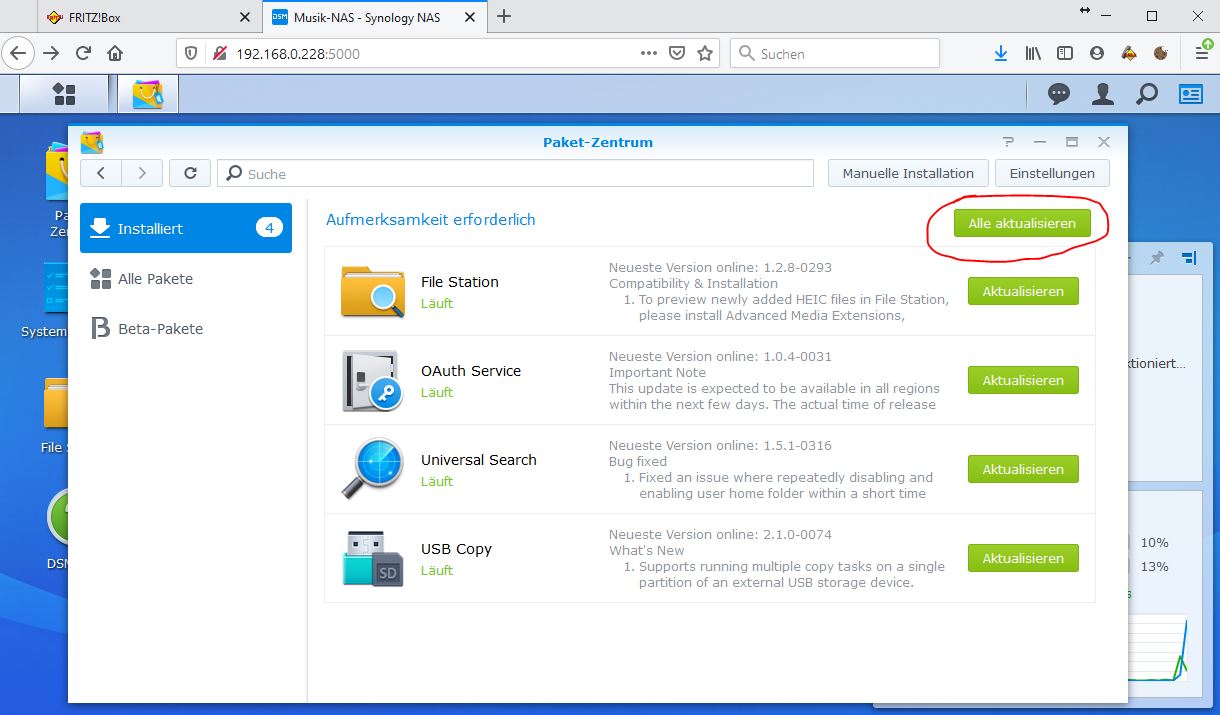Viewport: 1220px width, 715px height.
Task: Open the DSM widgets panel icon
Action: 1191,94
